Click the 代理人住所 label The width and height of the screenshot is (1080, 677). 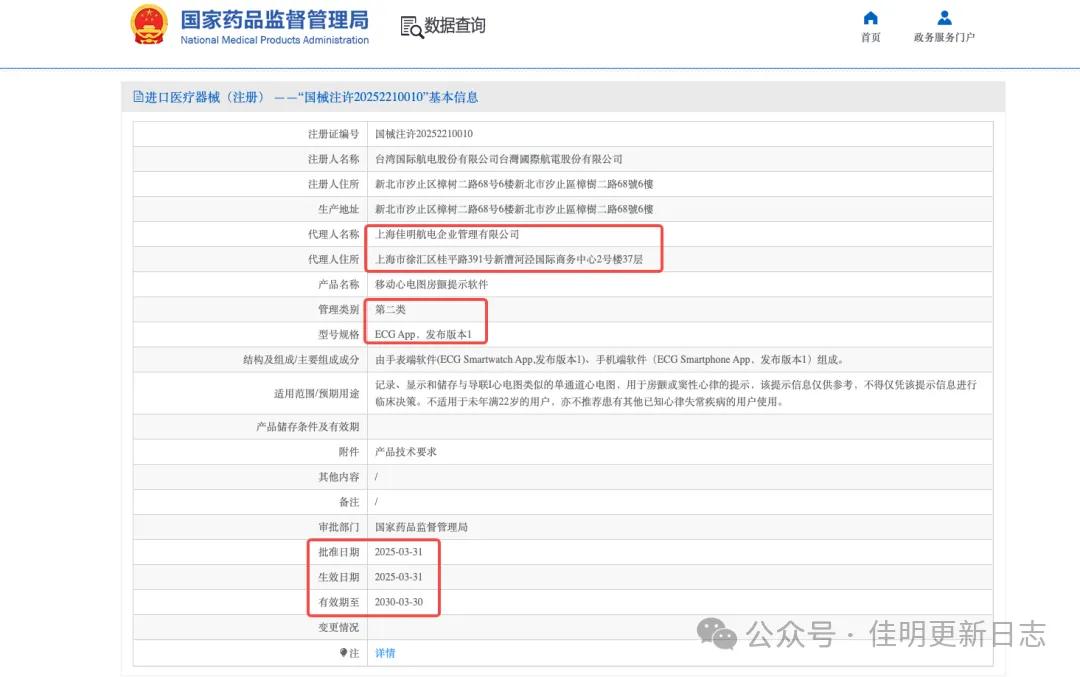tap(333, 259)
